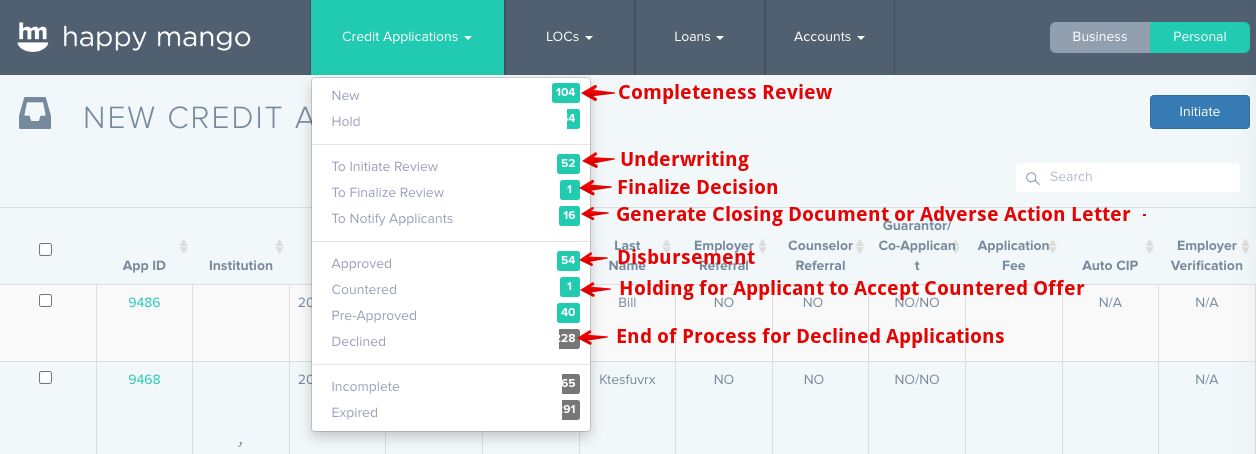Screen dimensions: 1256x454
Task: Open application ID 9486 link
Action: click(x=144, y=302)
